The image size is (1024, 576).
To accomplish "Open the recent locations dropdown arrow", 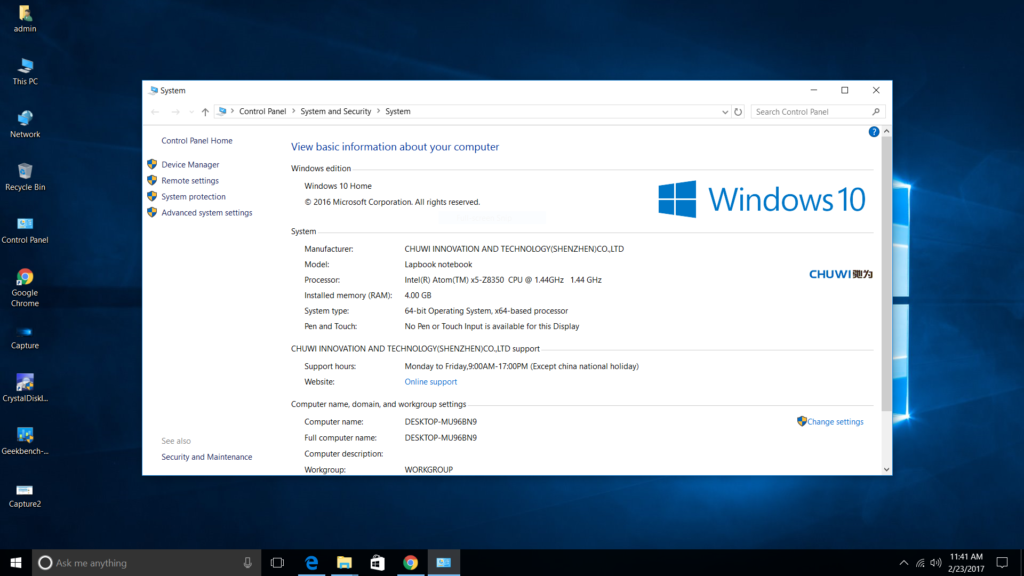I will [191, 112].
